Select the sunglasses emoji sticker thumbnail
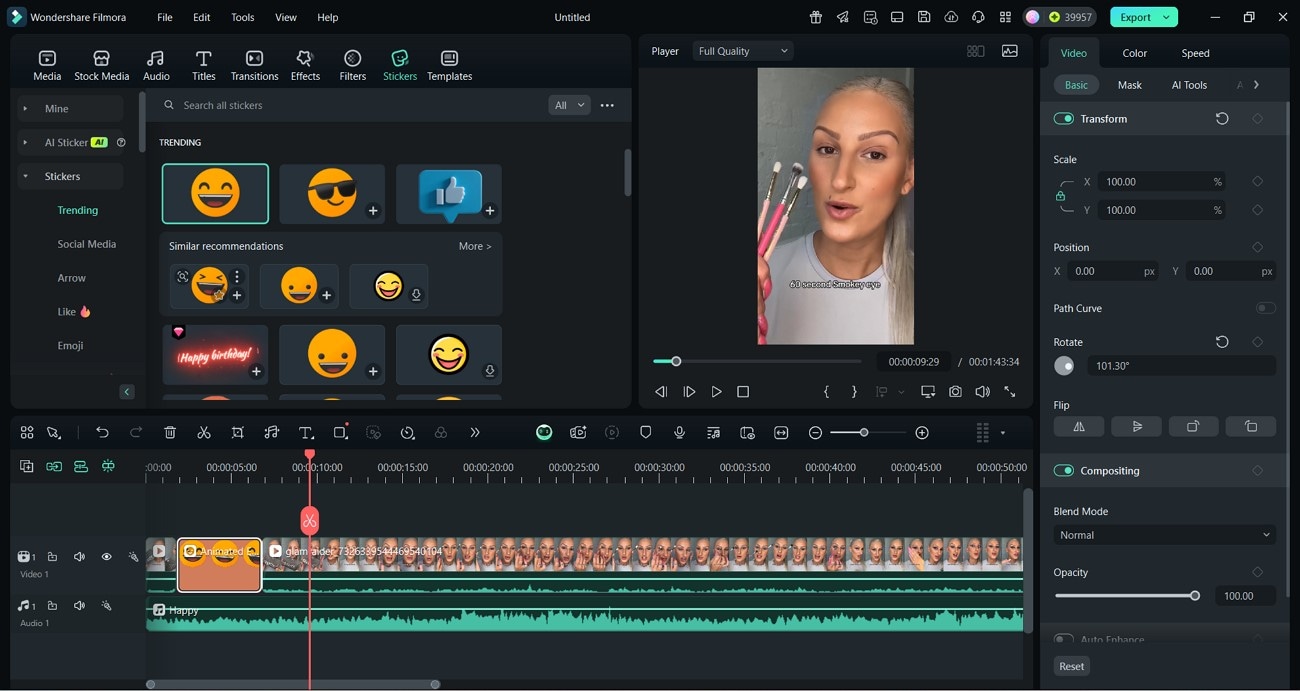The height and width of the screenshot is (691, 1300). (332, 194)
